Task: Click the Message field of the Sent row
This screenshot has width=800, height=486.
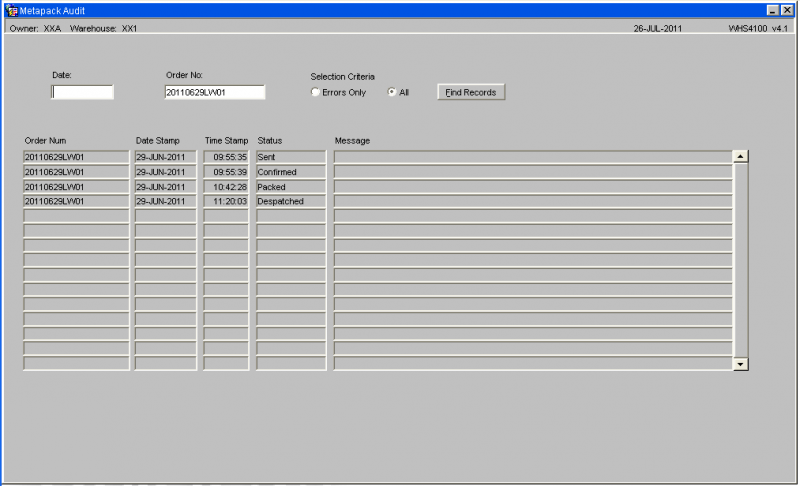Action: 533,157
